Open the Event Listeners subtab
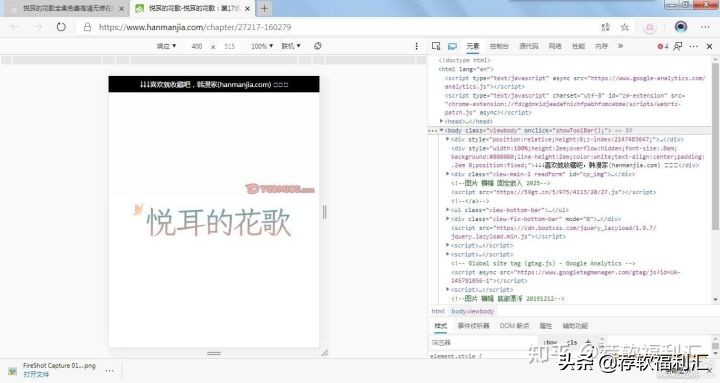Image resolution: width=720 pixels, height=383 pixels. tap(473, 326)
